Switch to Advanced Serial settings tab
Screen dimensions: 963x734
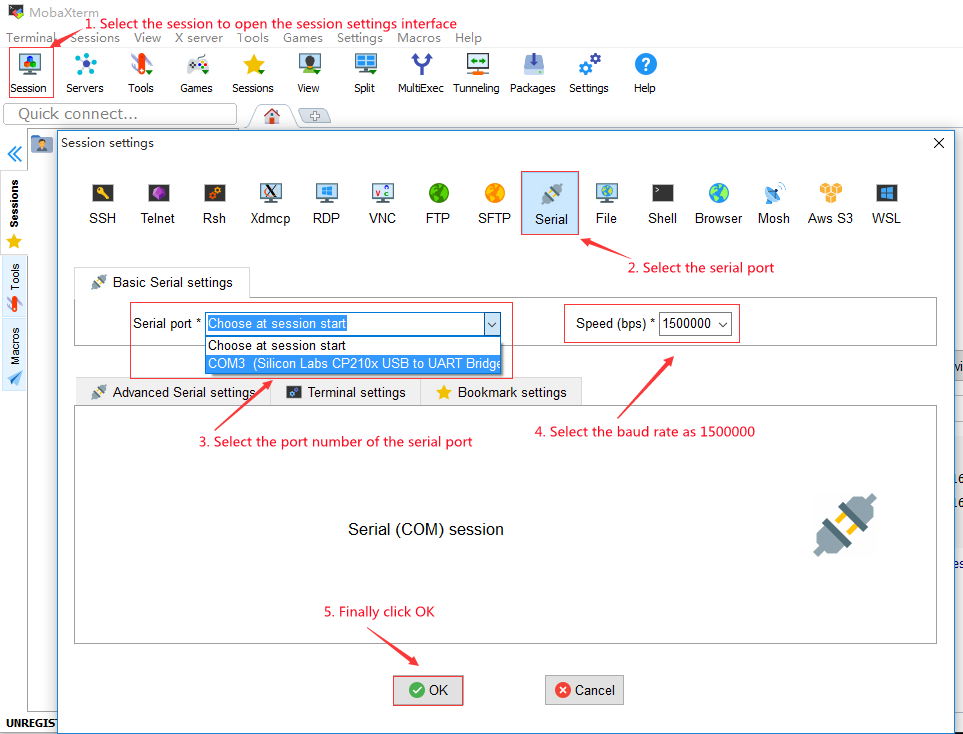click(173, 392)
